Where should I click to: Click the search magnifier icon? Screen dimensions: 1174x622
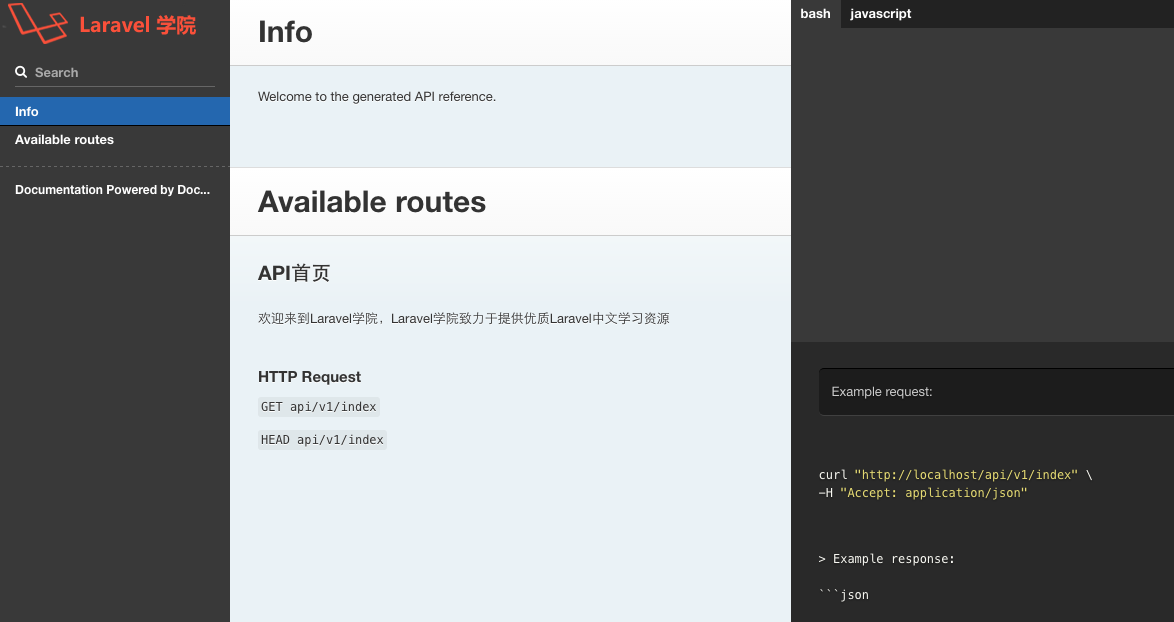(x=21, y=72)
